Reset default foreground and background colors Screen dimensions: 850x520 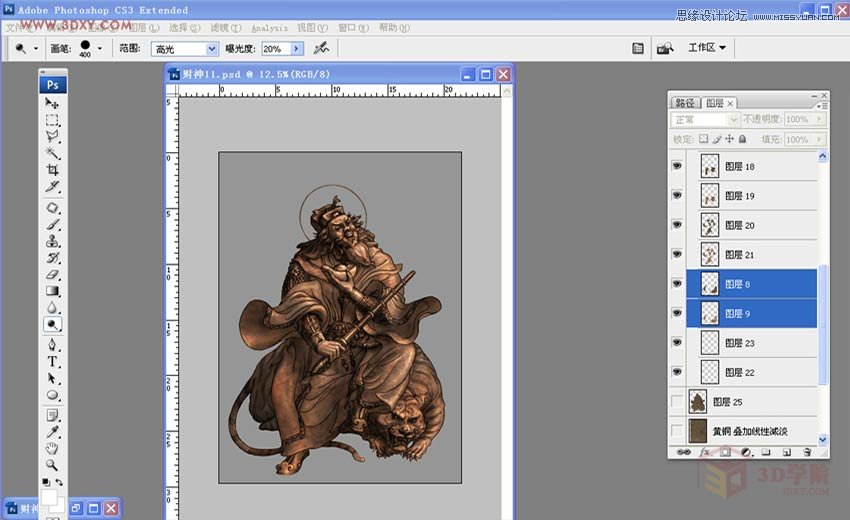pos(46,482)
